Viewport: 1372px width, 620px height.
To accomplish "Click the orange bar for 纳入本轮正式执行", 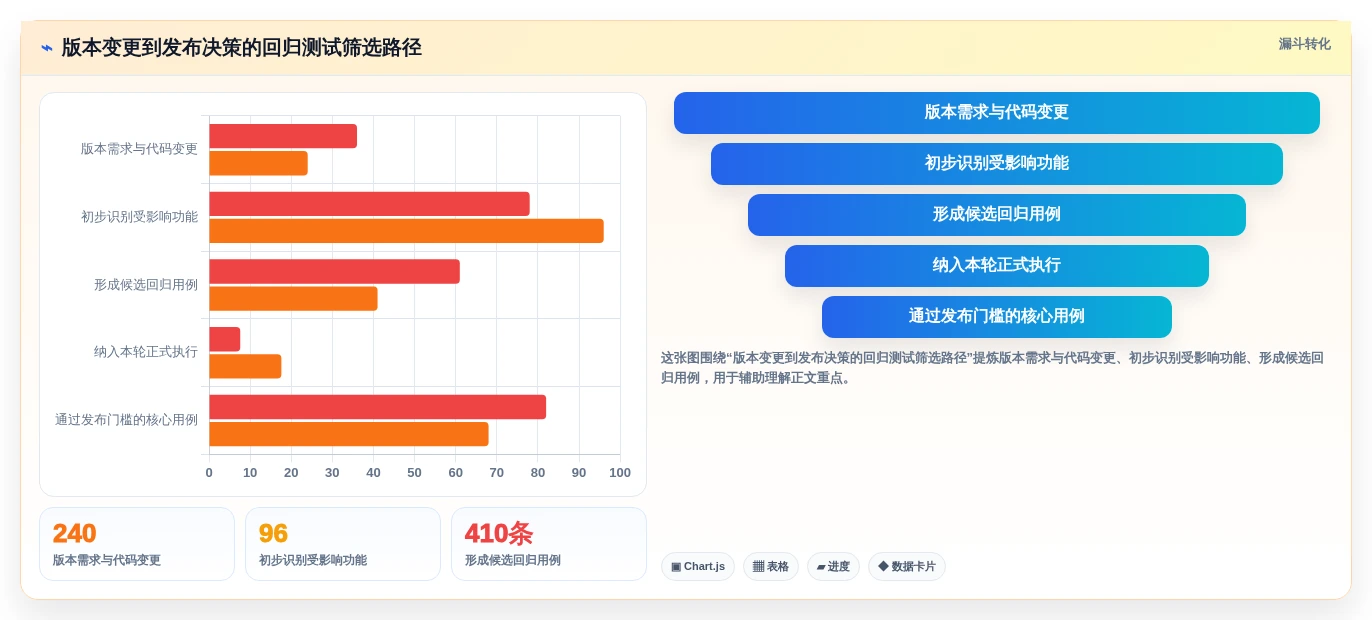I will 245,366.
